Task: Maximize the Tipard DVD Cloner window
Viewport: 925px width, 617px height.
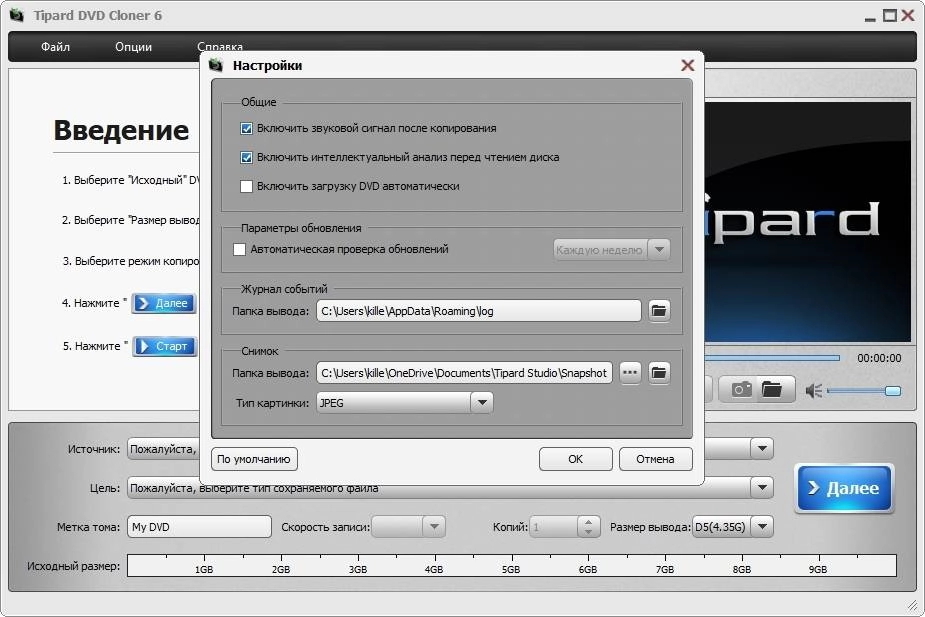Action: [x=890, y=15]
